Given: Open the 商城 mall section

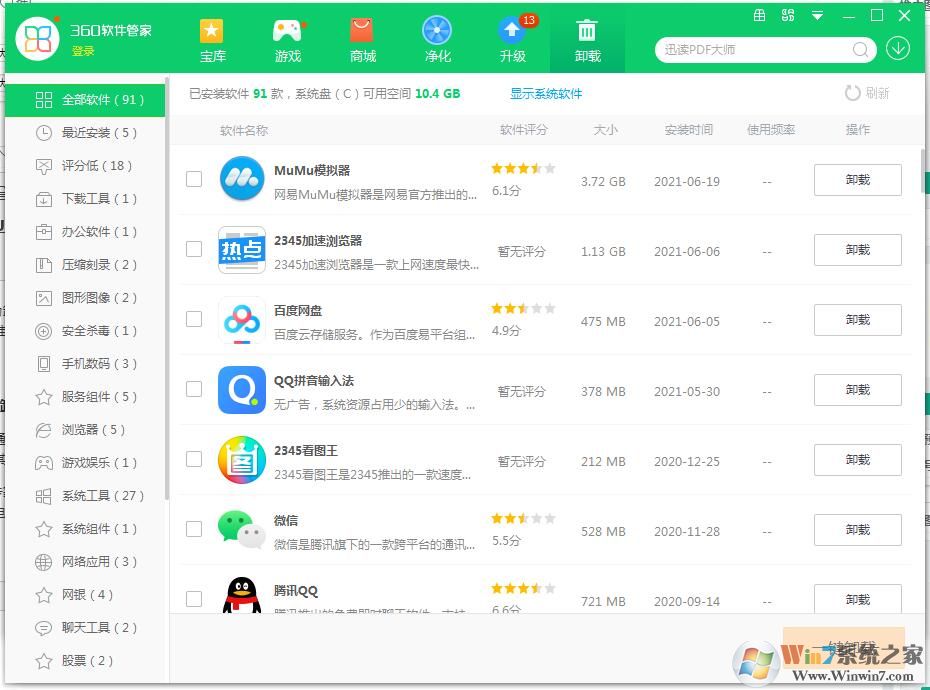Looking at the screenshot, I should pyautogui.click(x=362, y=40).
